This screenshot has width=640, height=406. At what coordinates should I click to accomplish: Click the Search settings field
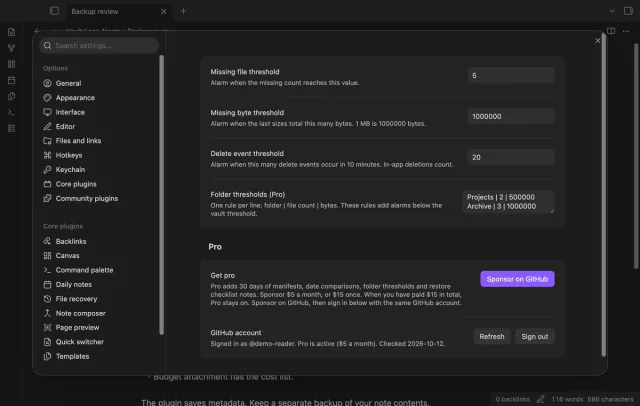pos(99,45)
